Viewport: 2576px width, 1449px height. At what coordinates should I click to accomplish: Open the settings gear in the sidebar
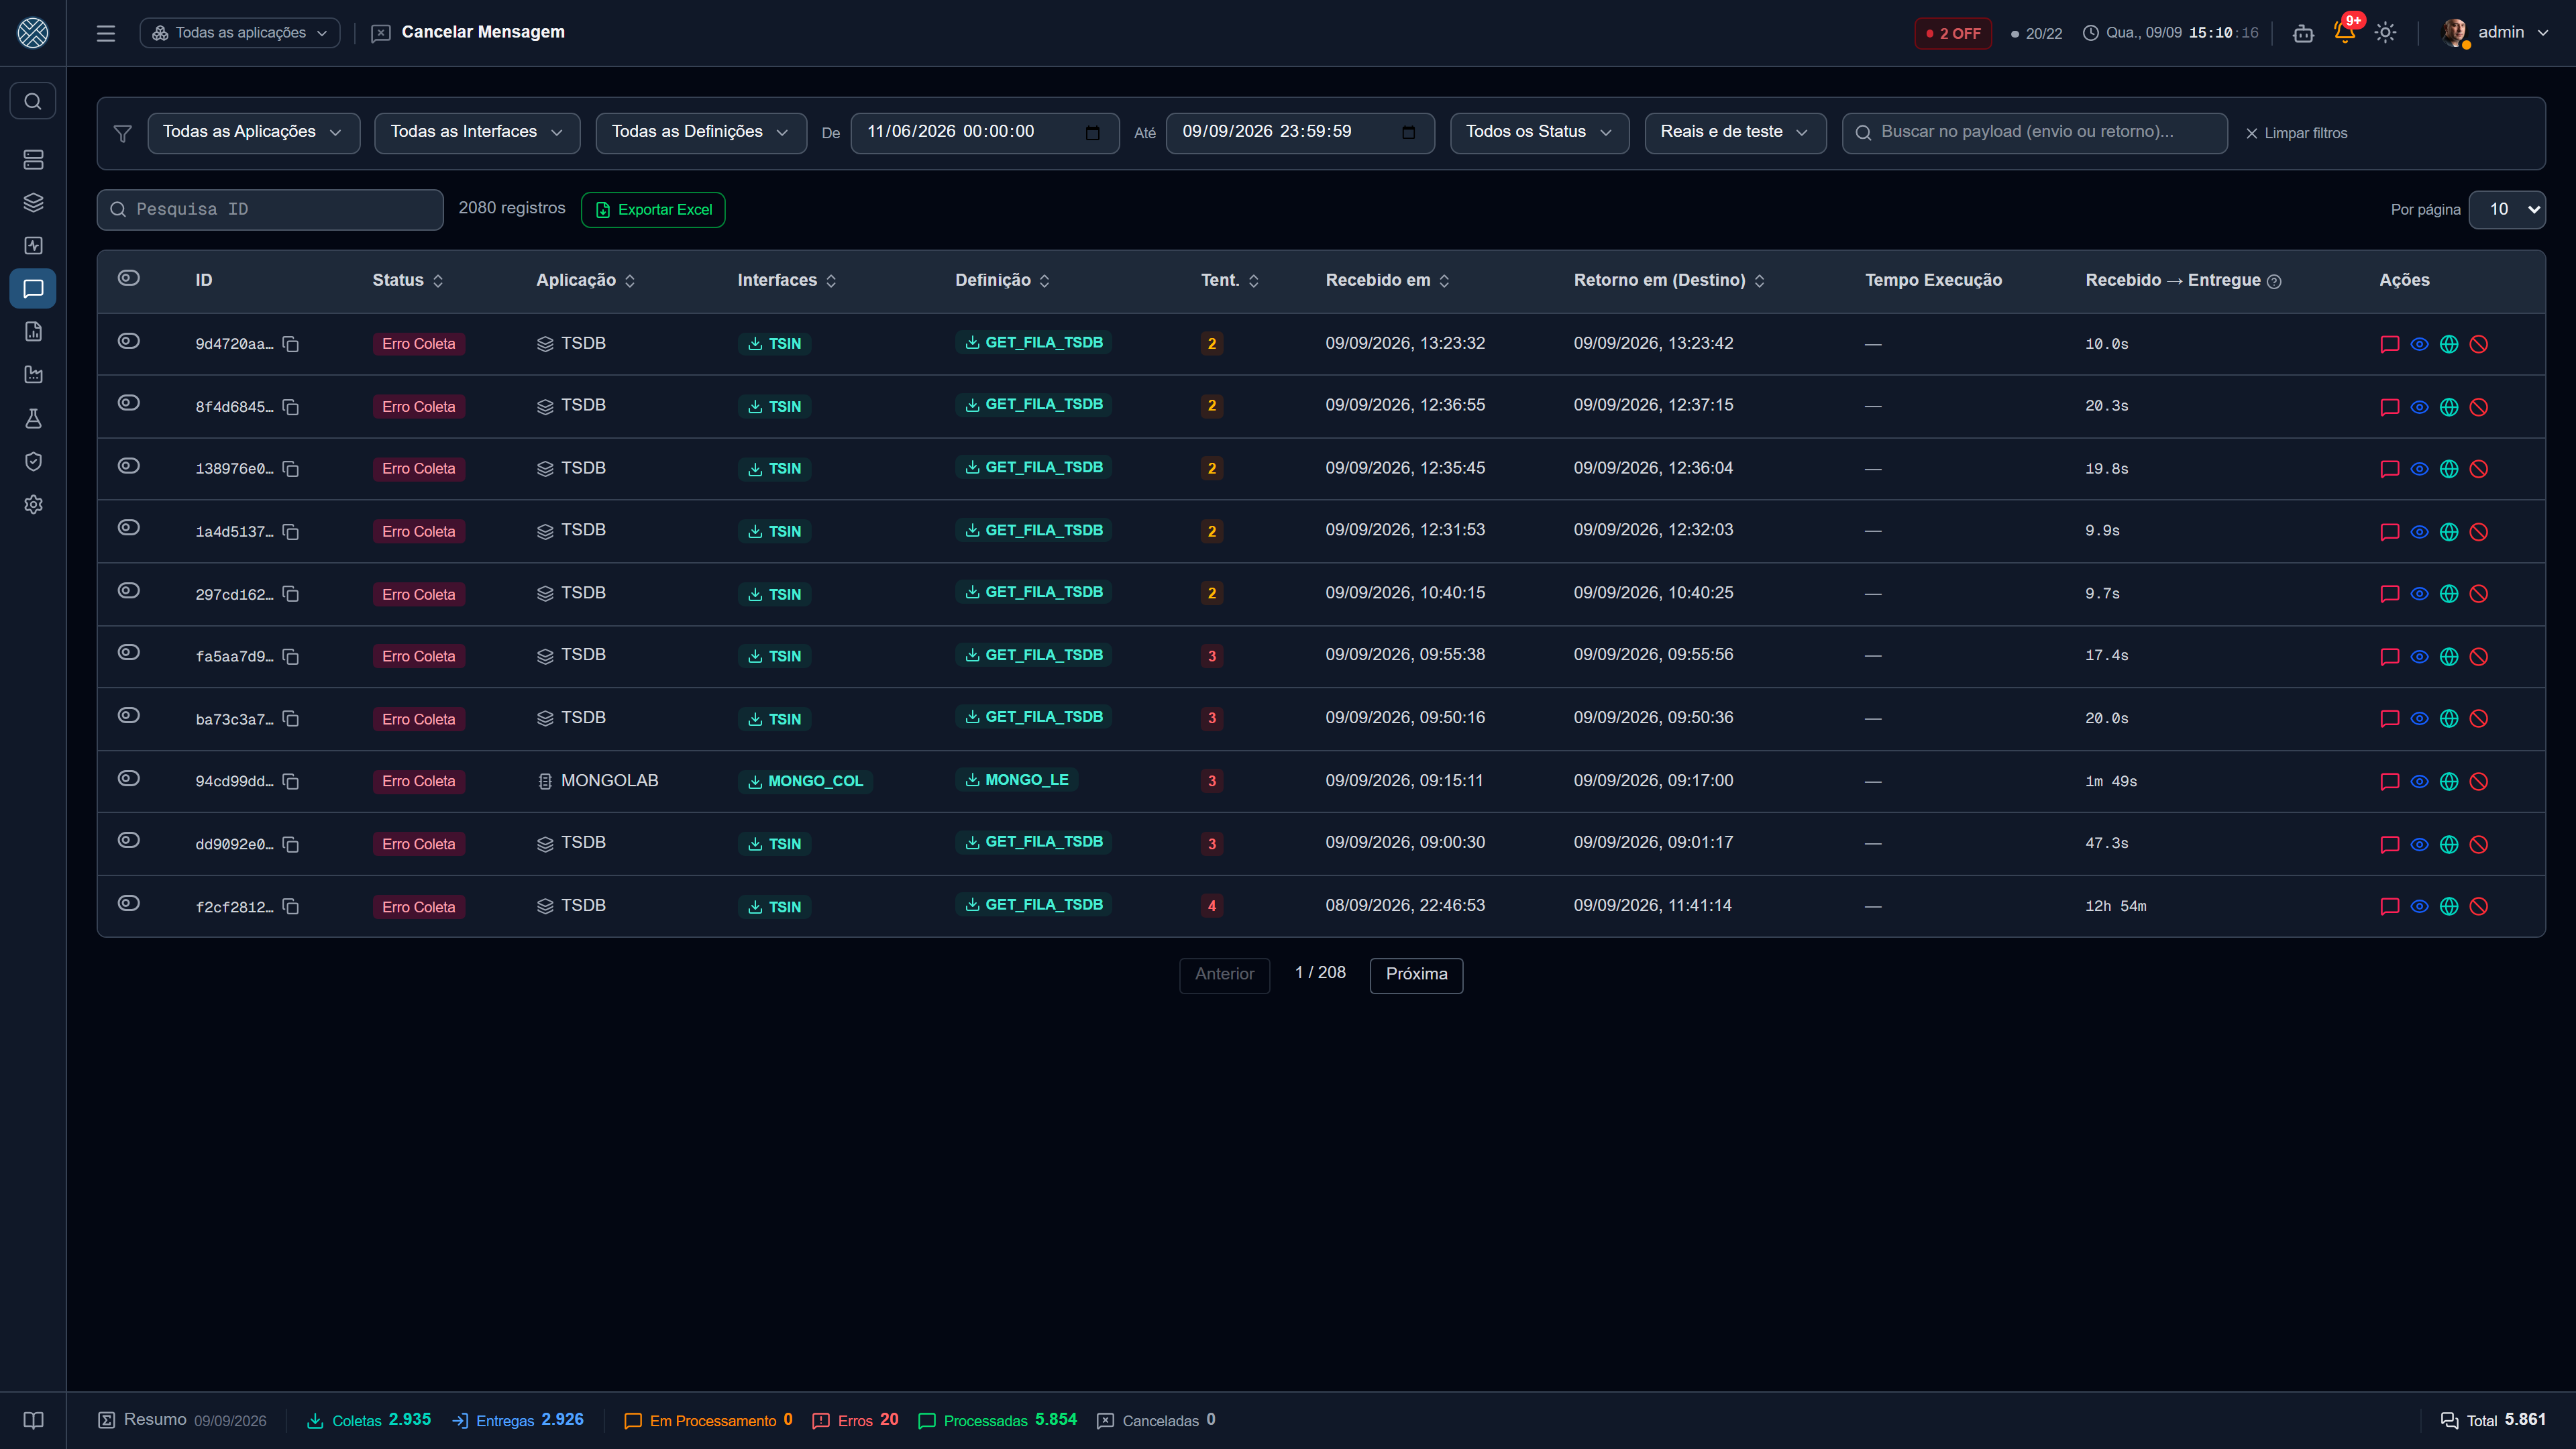(x=33, y=505)
